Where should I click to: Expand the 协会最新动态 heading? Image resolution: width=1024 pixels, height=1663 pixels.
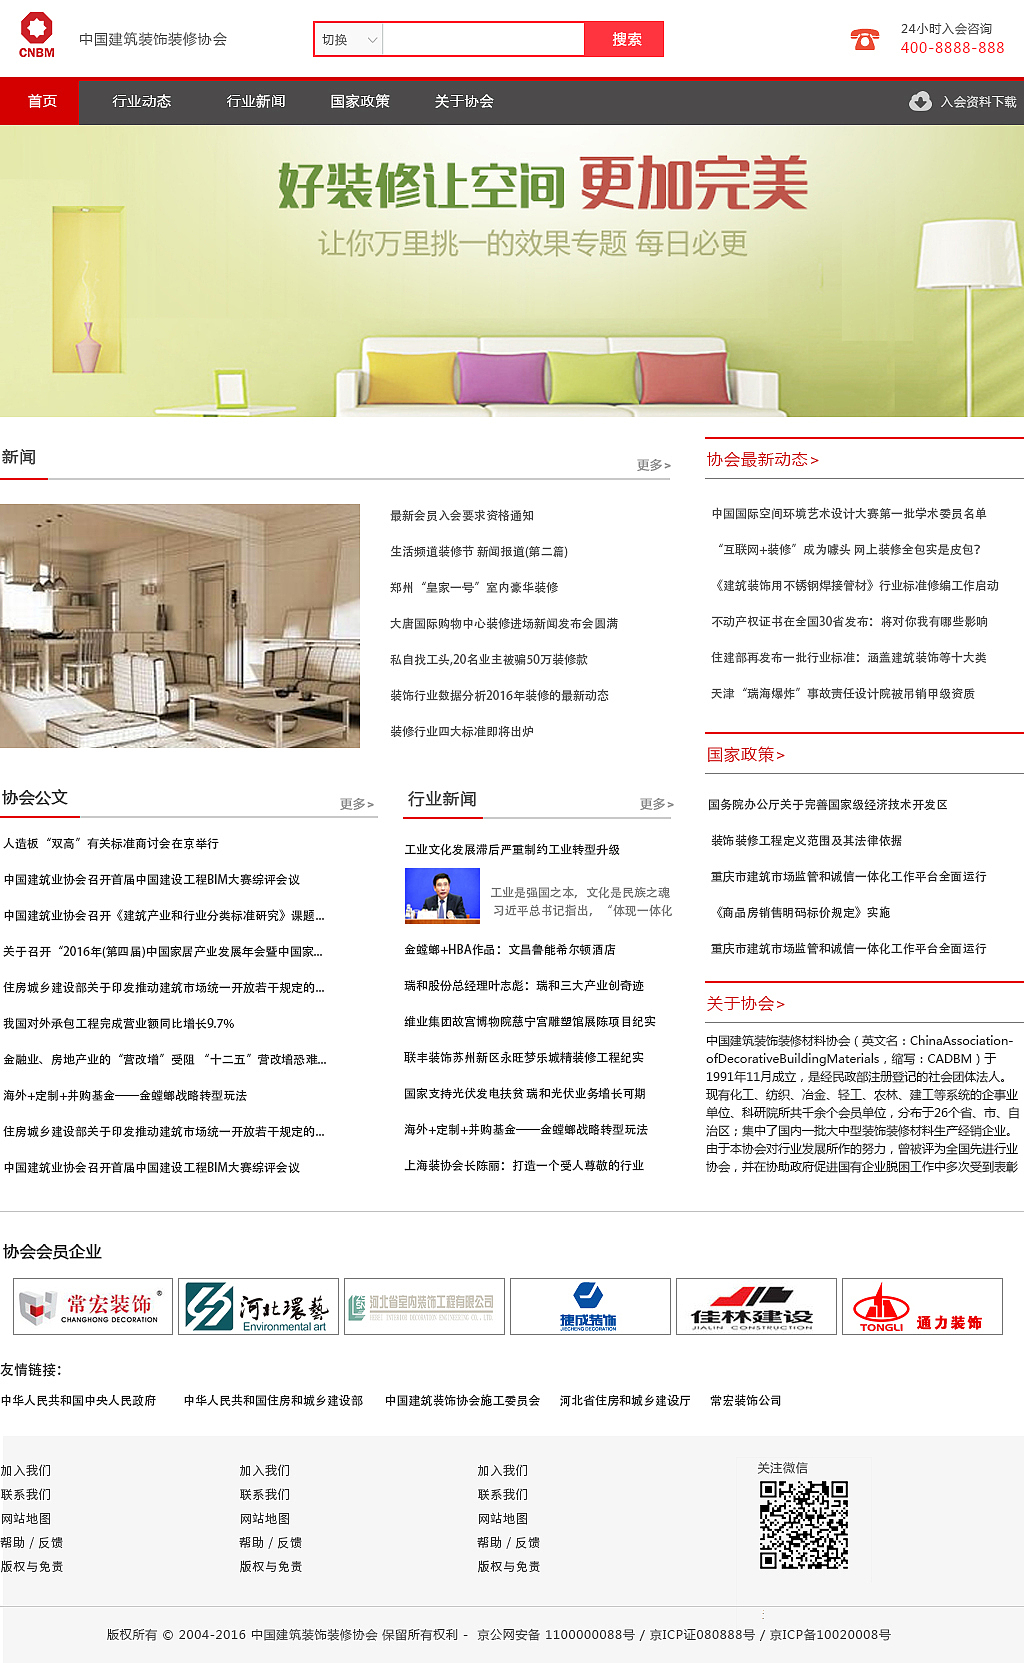tap(762, 459)
